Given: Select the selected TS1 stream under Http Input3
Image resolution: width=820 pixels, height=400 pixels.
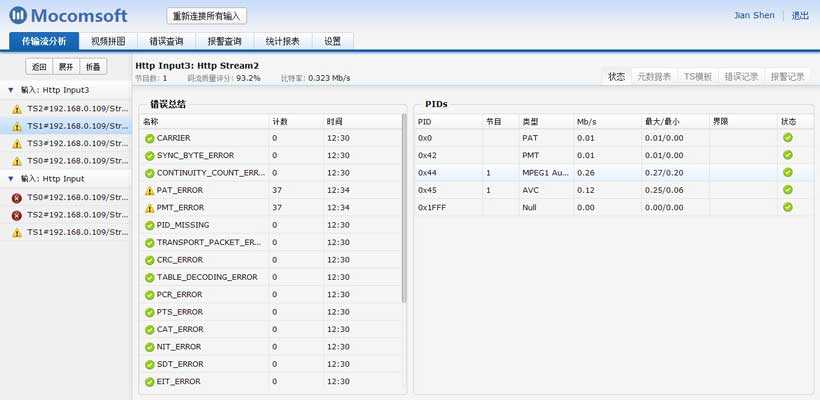Looking at the screenshot, I should point(66,126).
